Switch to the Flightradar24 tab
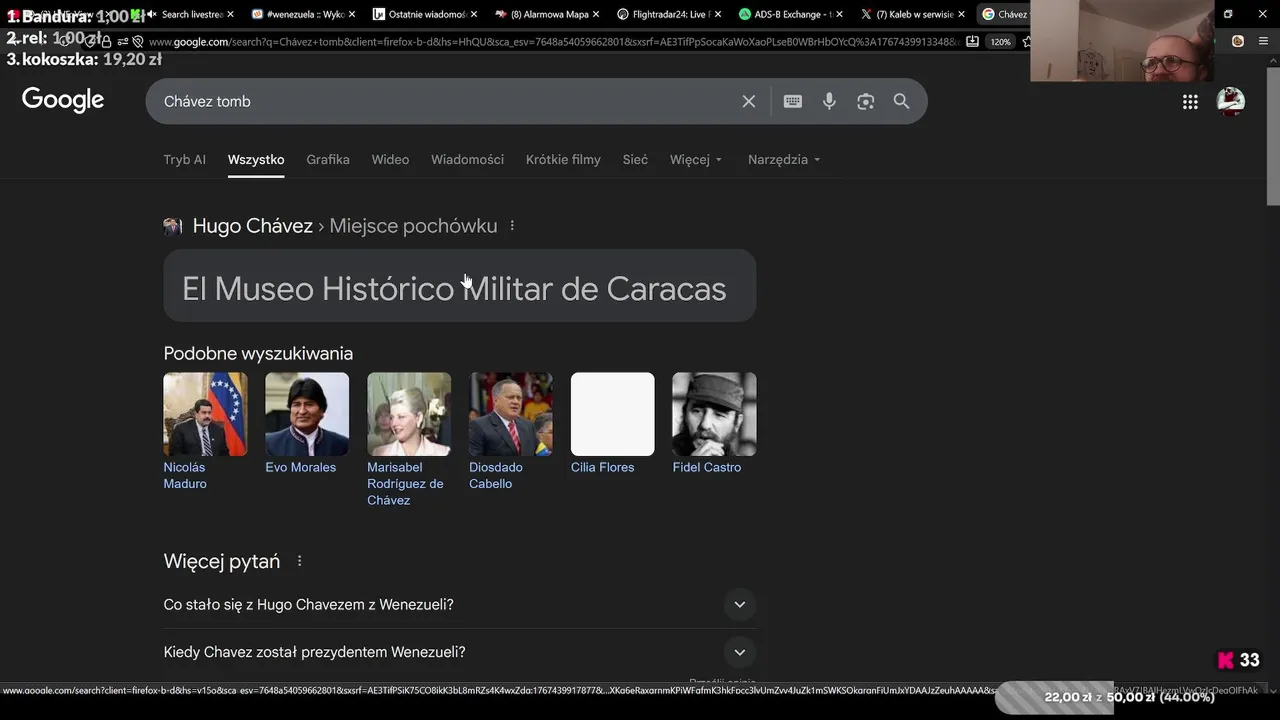Image resolution: width=1280 pixels, height=720 pixels. click(669, 14)
